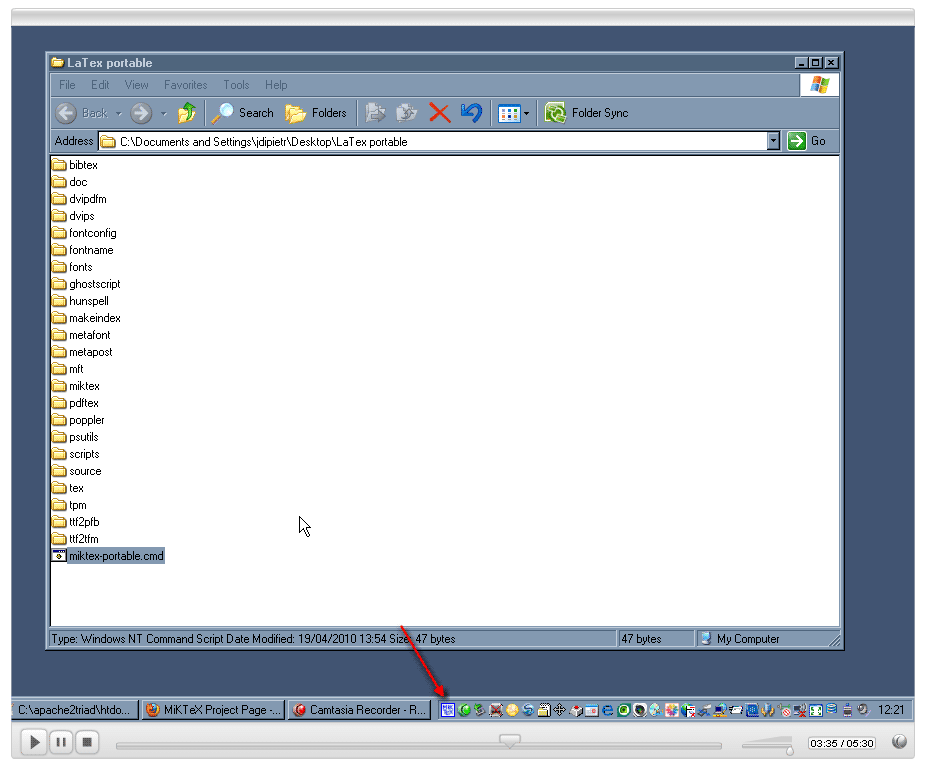
Task: Select the miktex folder
Action: pos(76,387)
